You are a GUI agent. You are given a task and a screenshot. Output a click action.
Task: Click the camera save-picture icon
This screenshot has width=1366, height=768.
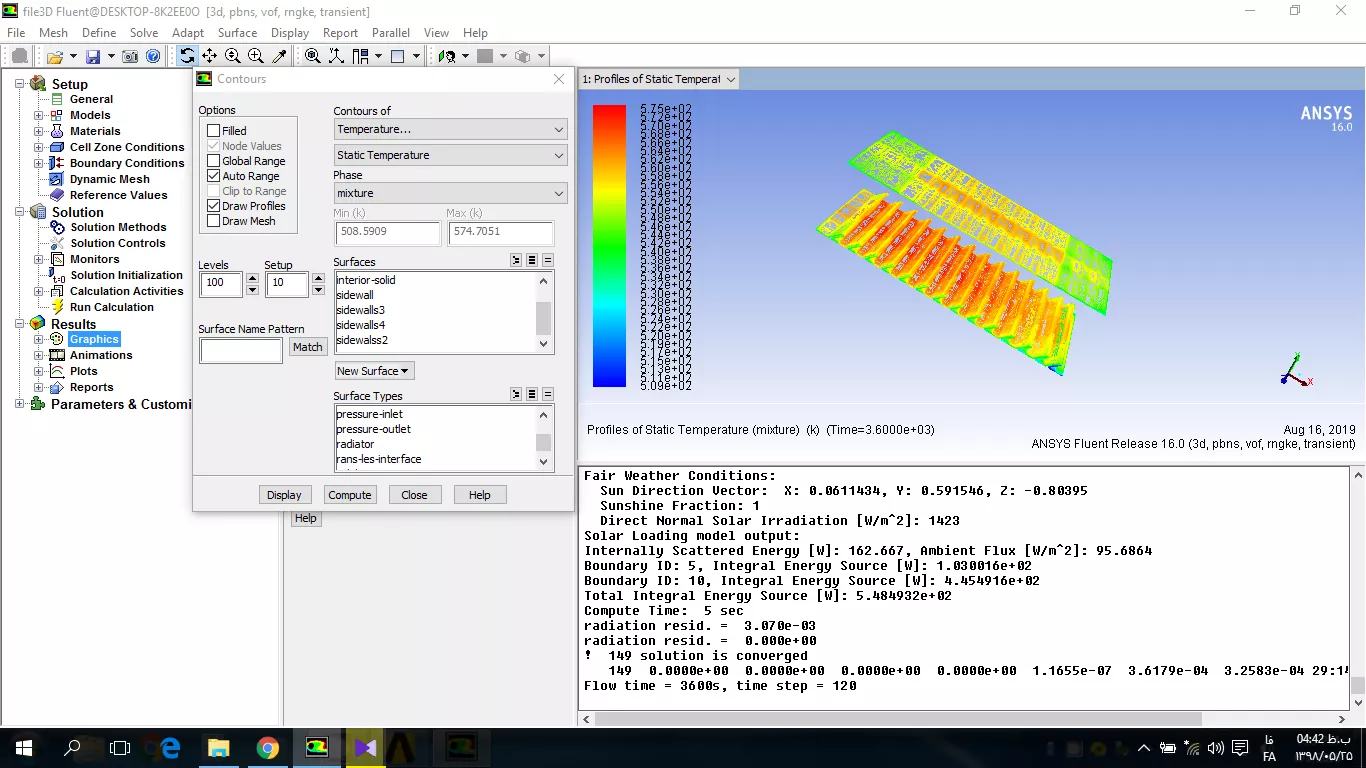[130, 57]
